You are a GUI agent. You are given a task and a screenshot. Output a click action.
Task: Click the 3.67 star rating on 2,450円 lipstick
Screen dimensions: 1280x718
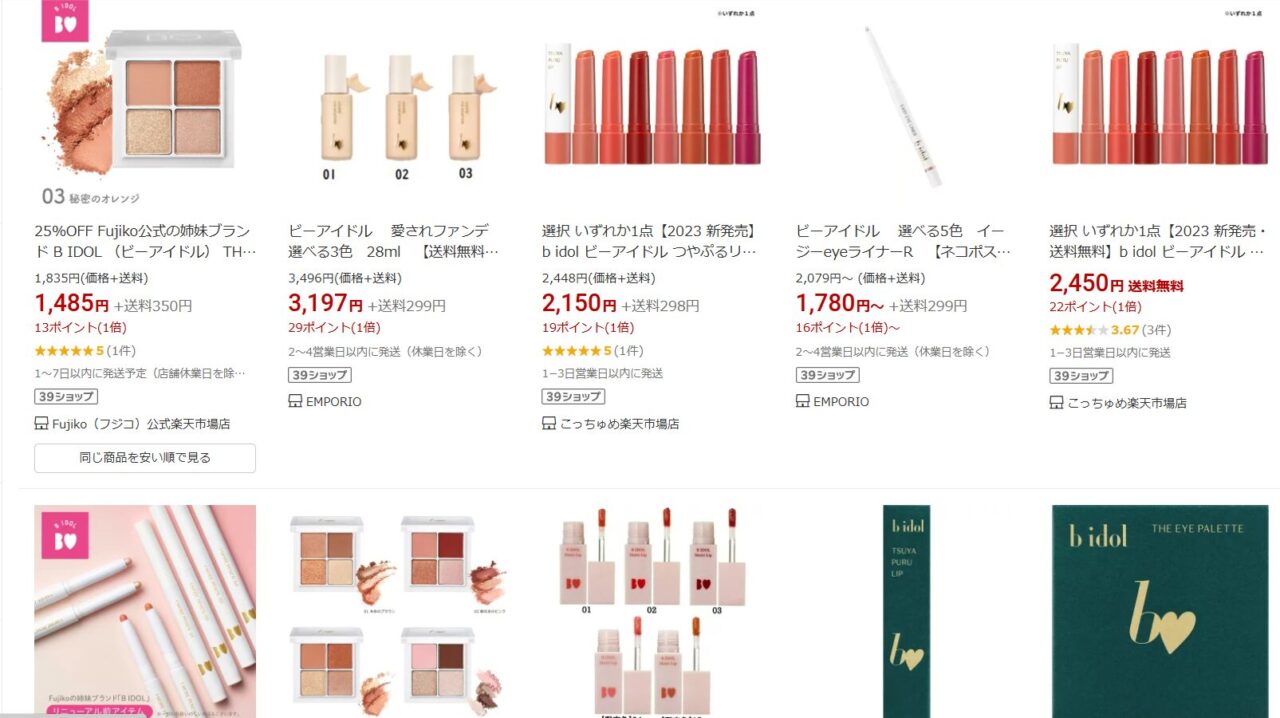point(1110,330)
